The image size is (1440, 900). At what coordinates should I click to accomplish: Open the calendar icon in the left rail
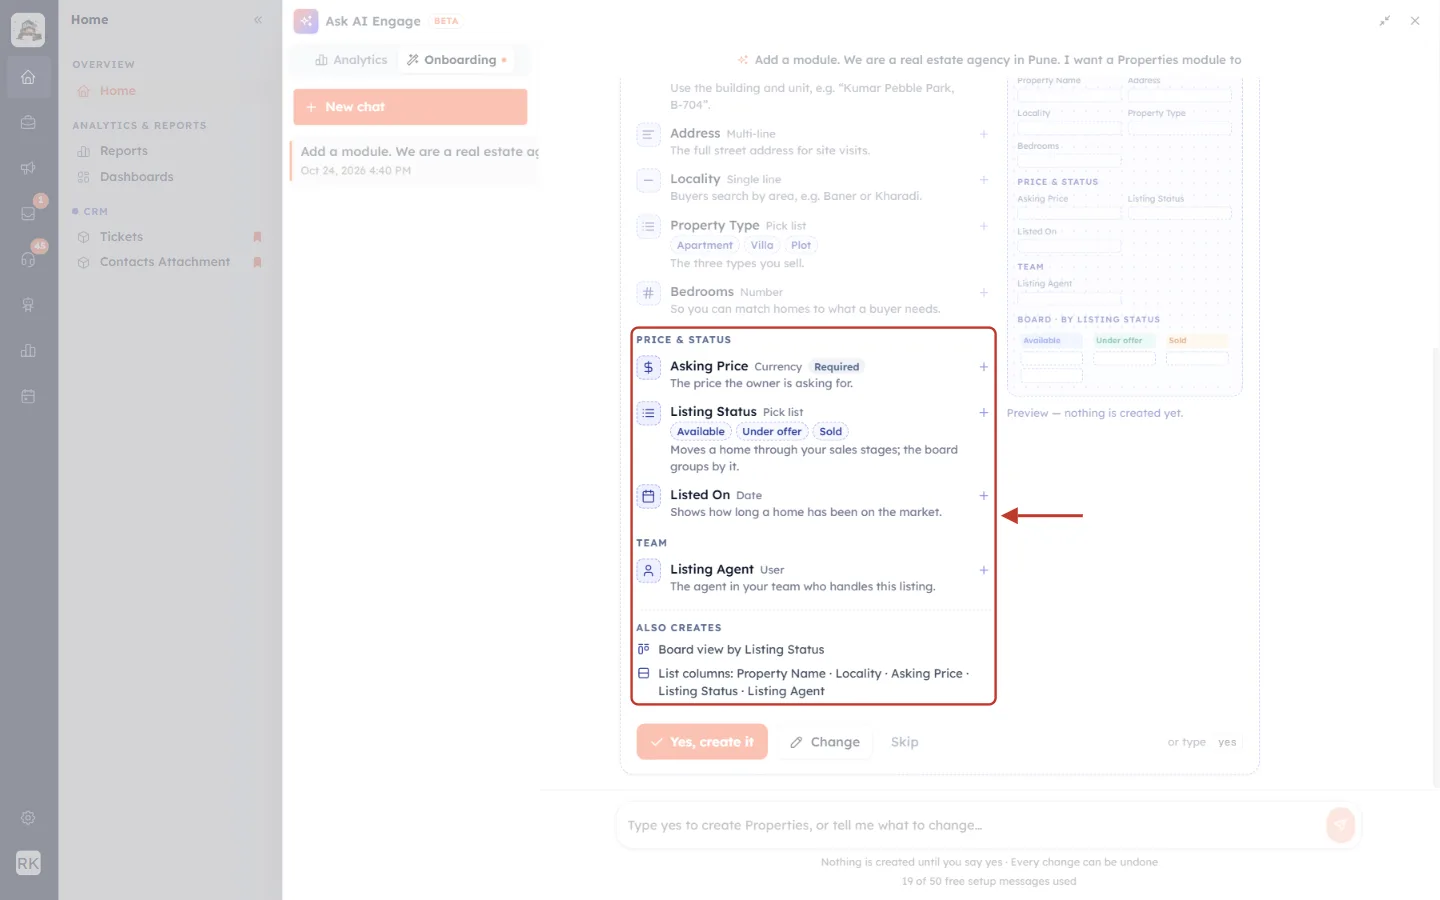click(x=28, y=397)
